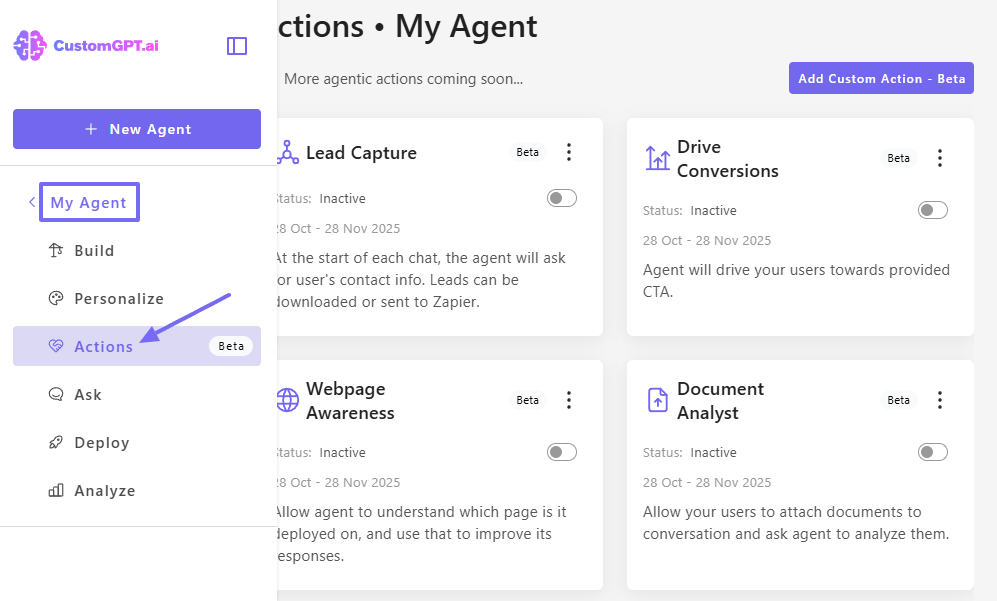
Task: Select Actions in the sidebar
Action: (102, 345)
